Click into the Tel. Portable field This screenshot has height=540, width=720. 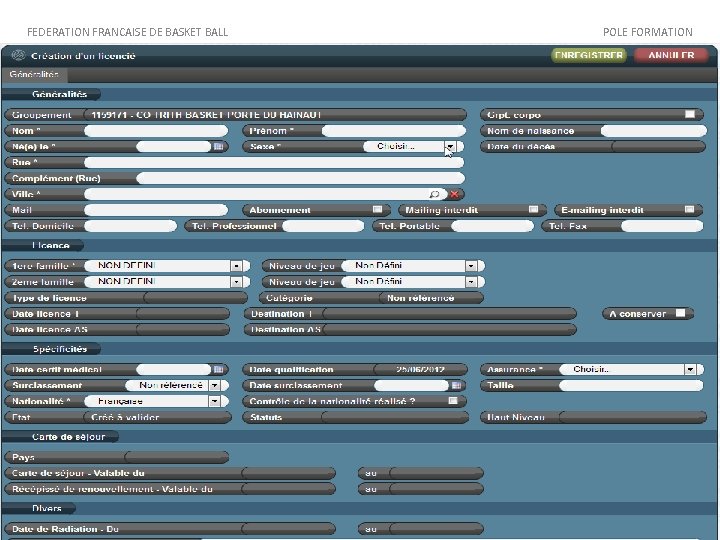[x=492, y=226]
